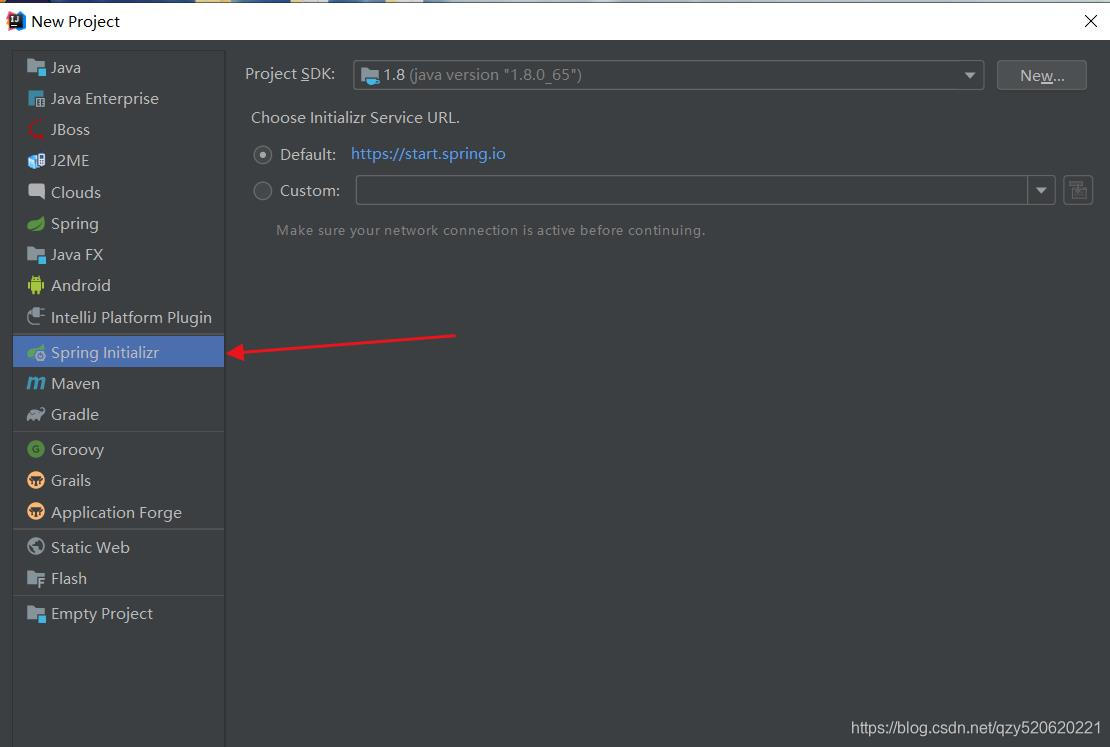Pick Application Forge entry
The height and width of the screenshot is (747, 1110).
pyautogui.click(x=119, y=511)
